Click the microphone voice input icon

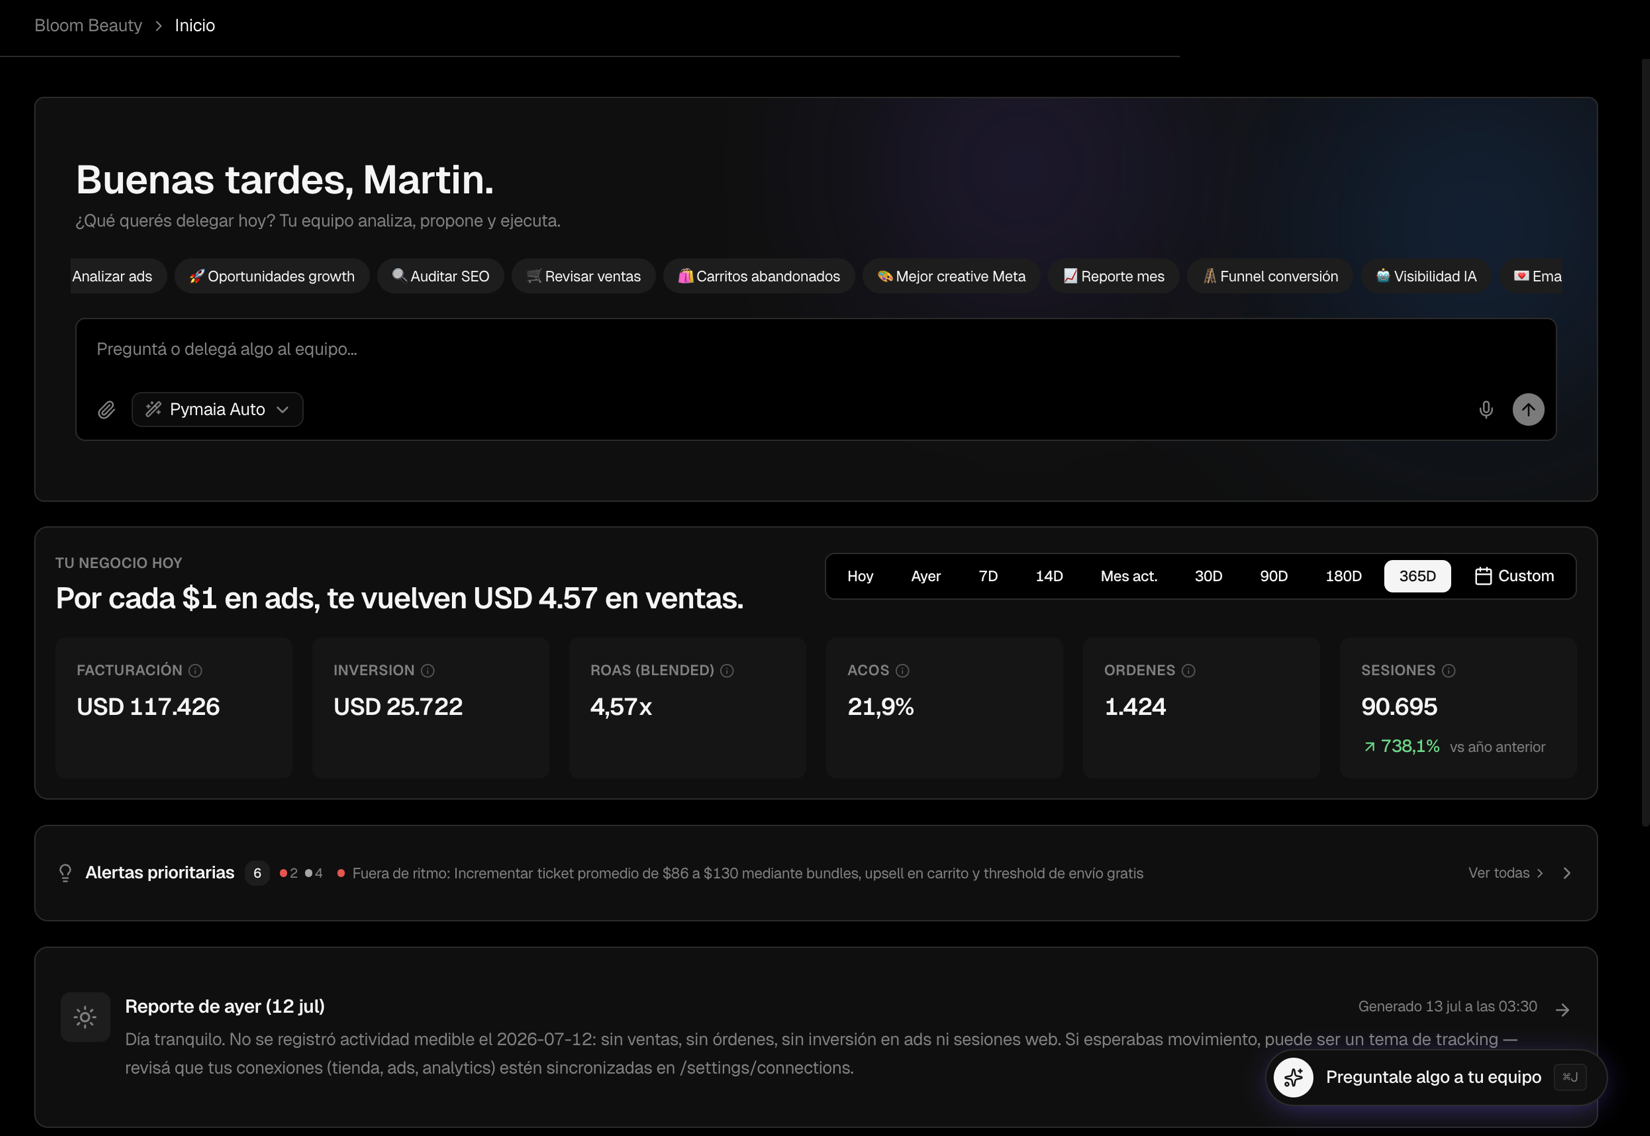click(x=1486, y=410)
